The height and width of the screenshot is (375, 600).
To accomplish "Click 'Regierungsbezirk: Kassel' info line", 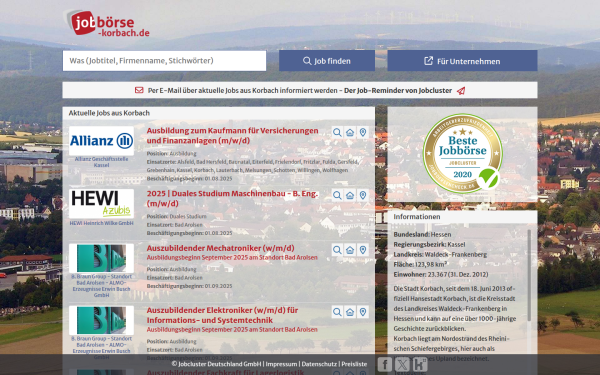I will tap(429, 245).
